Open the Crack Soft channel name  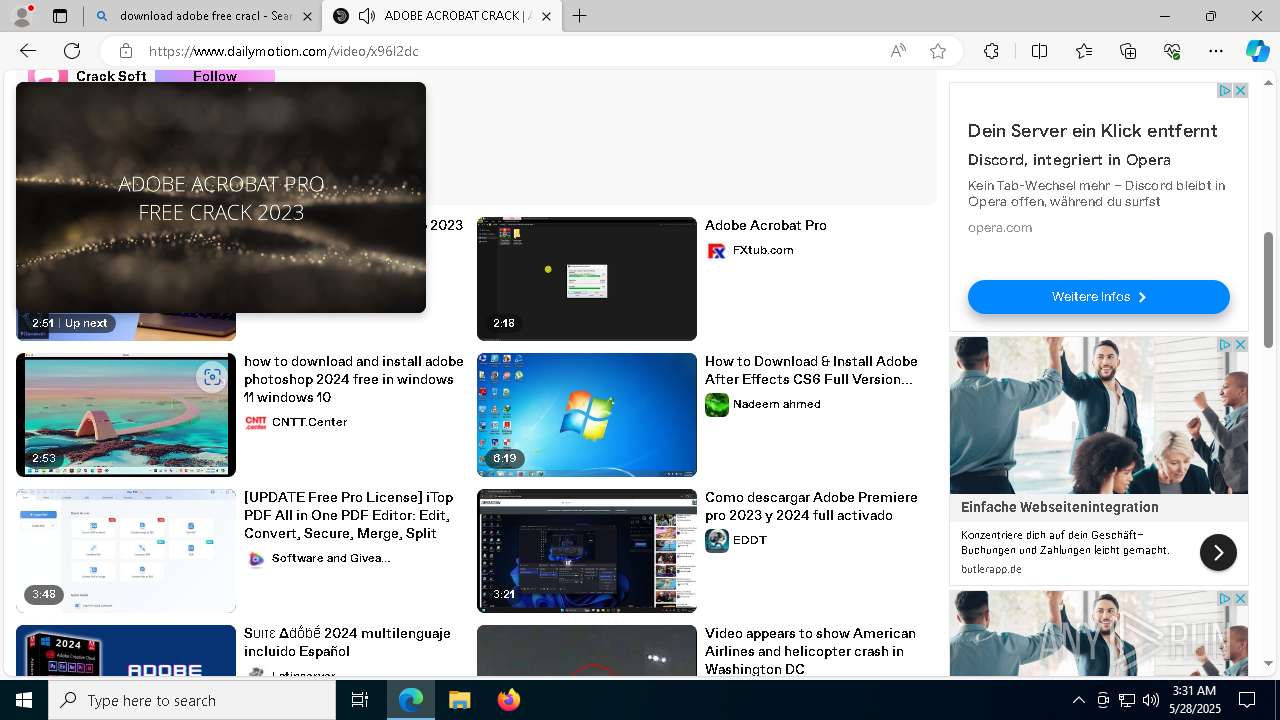(x=111, y=76)
